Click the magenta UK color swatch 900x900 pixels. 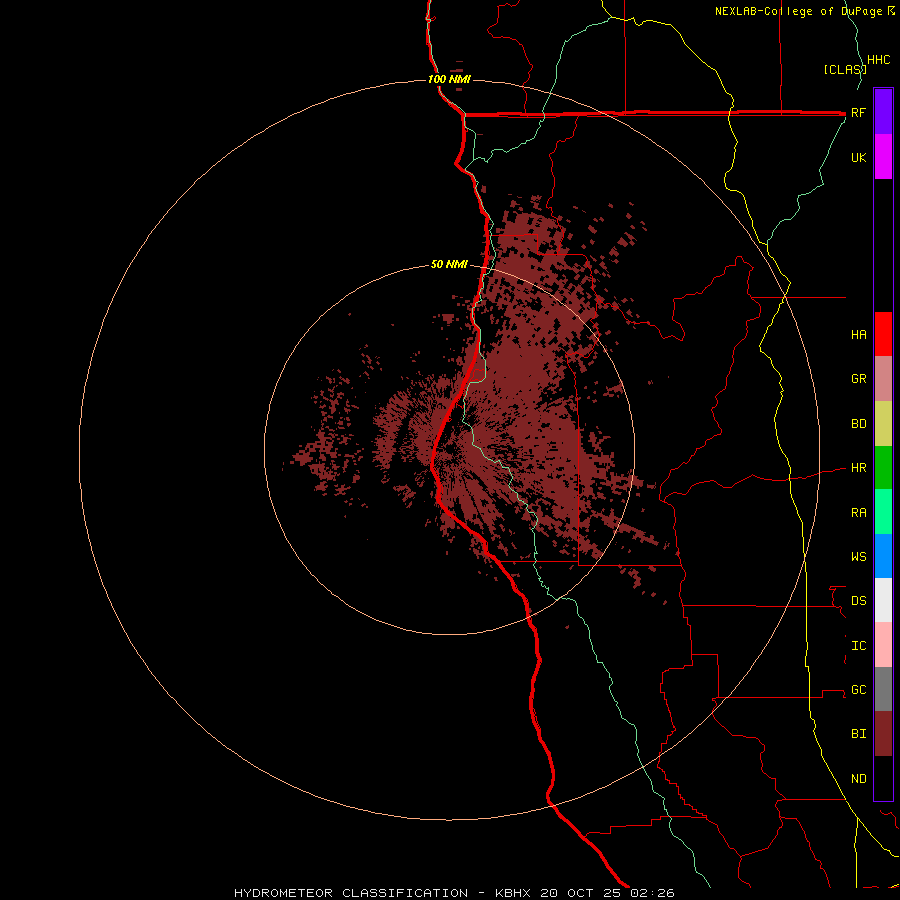click(883, 157)
